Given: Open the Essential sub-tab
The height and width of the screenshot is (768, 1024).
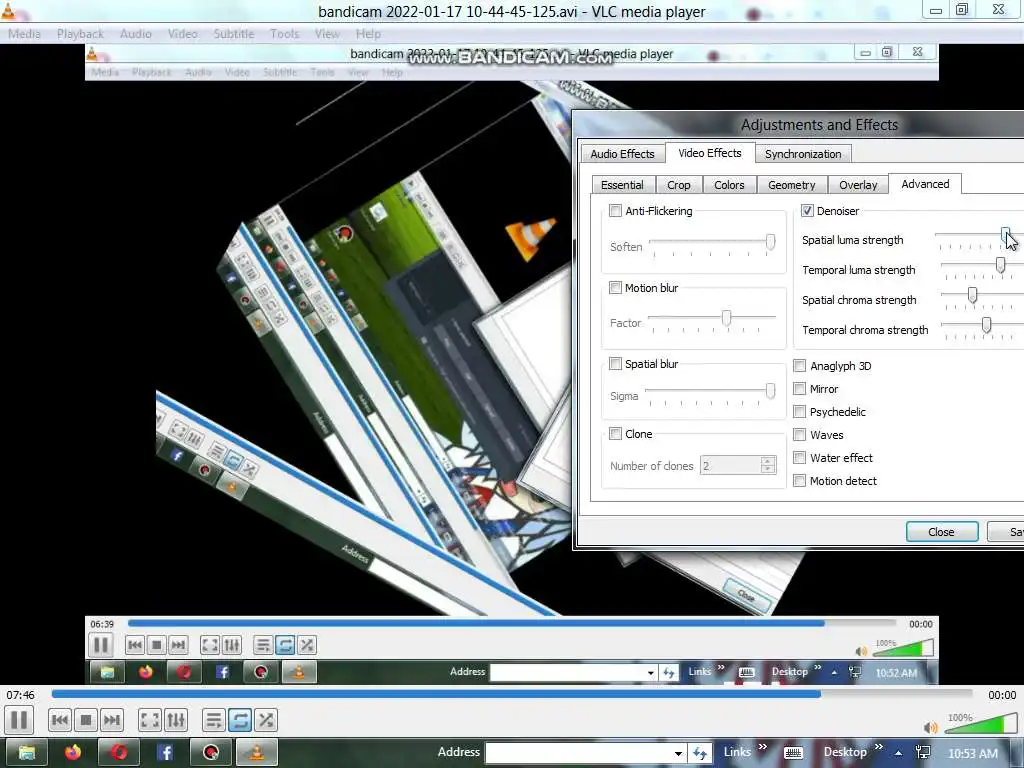Looking at the screenshot, I should pos(622,185).
